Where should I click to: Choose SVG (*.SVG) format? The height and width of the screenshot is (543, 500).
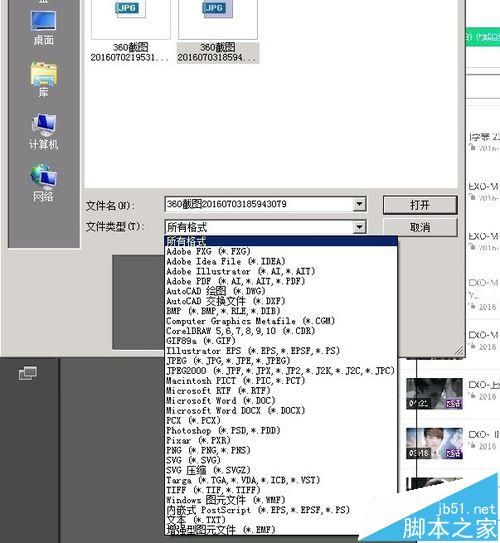coord(281,460)
